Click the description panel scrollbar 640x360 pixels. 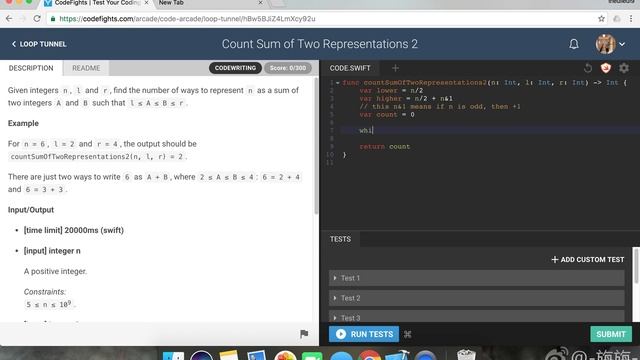pos(316,147)
